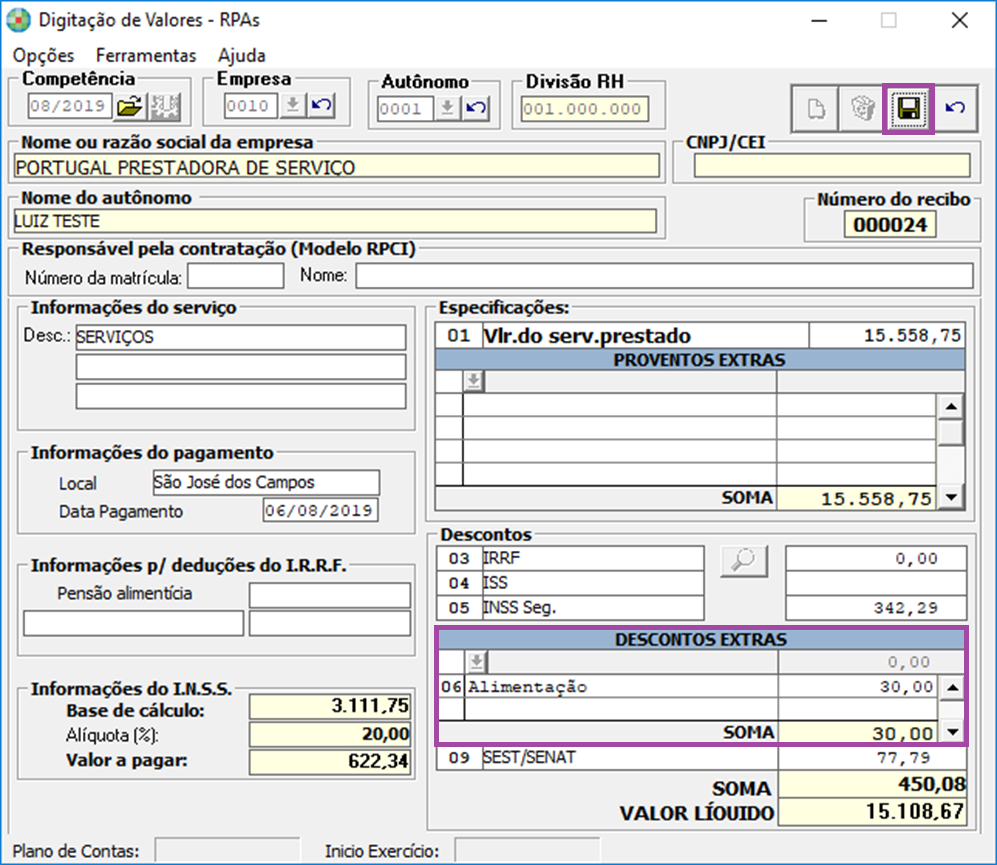The width and height of the screenshot is (997, 865).
Task: Click the Plano de Contas field
Action: (x=227, y=850)
